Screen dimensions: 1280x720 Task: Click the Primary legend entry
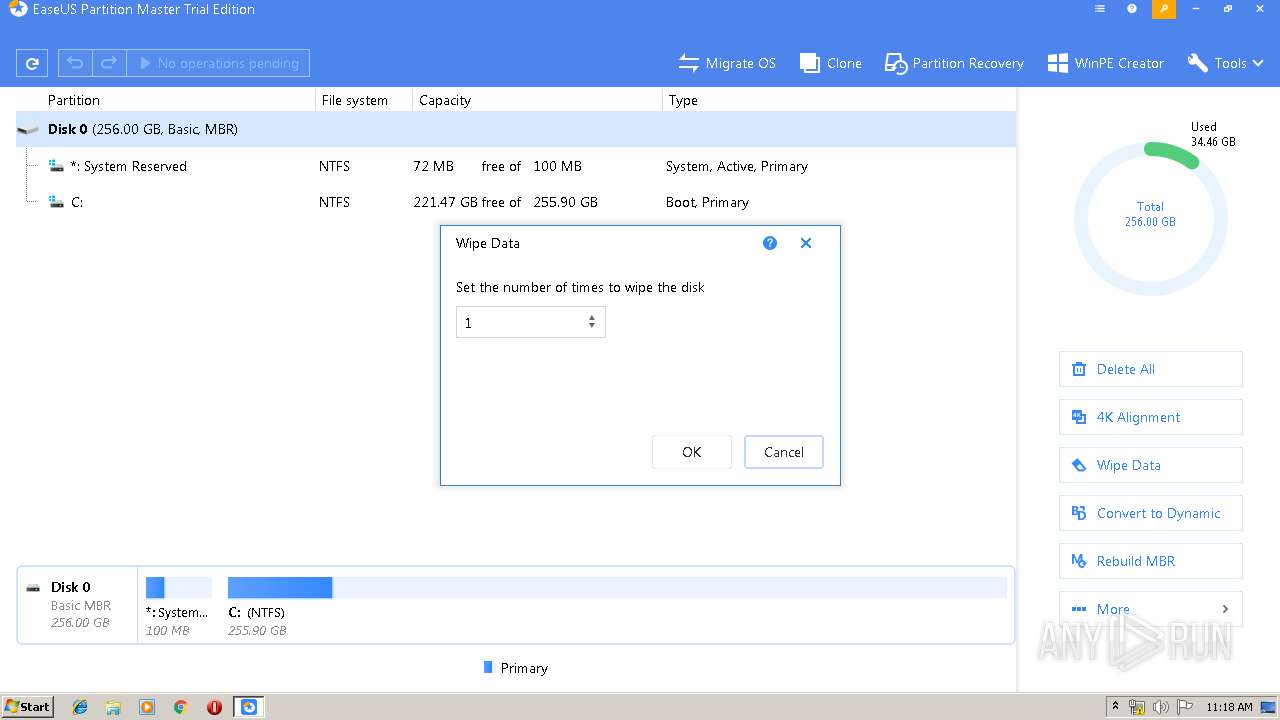[516, 668]
